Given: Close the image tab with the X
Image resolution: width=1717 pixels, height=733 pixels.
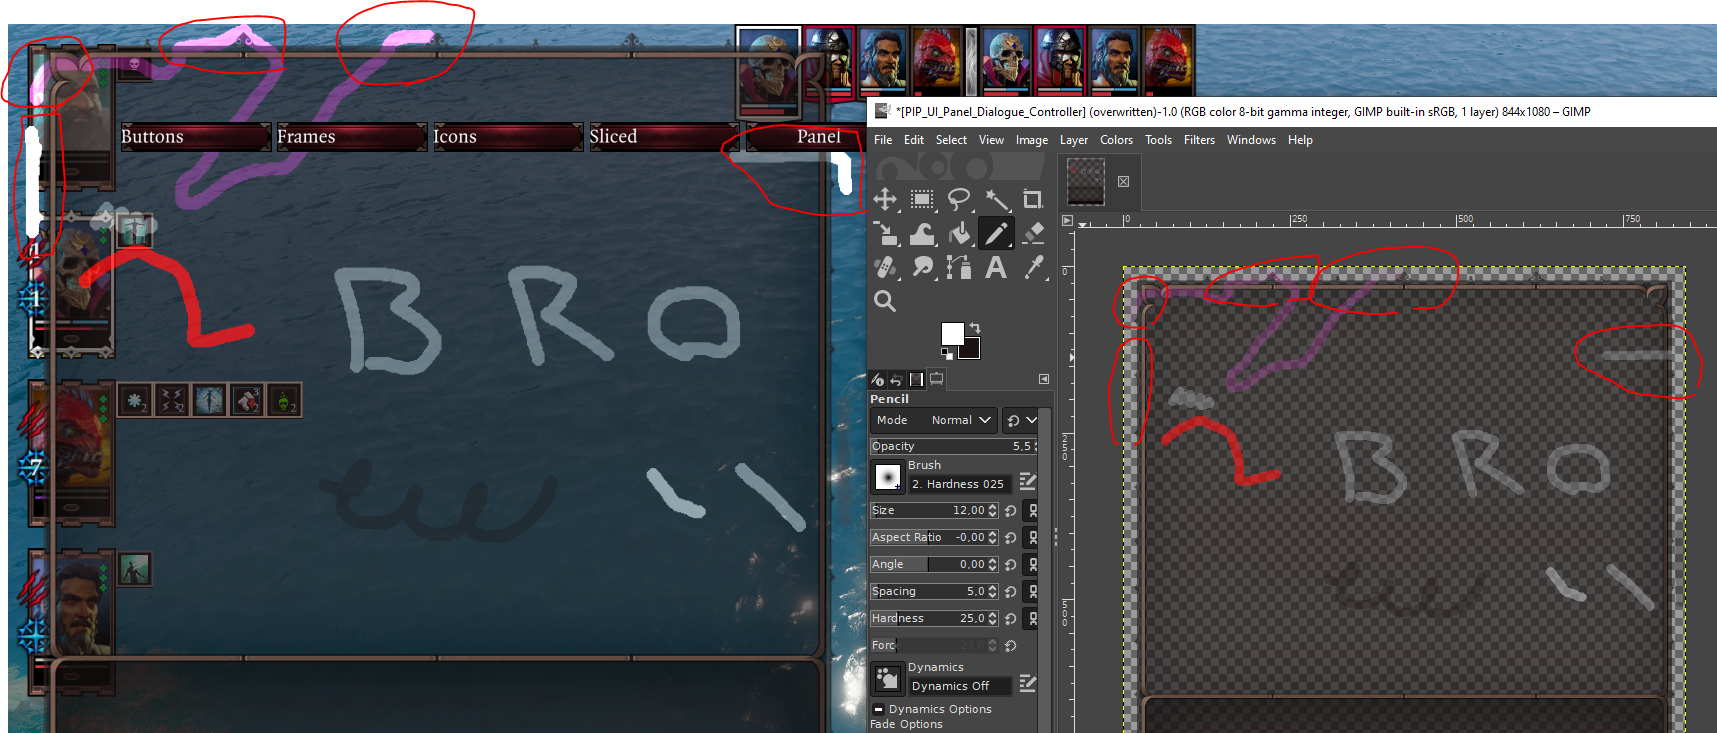Looking at the screenshot, I should pyautogui.click(x=1124, y=181).
